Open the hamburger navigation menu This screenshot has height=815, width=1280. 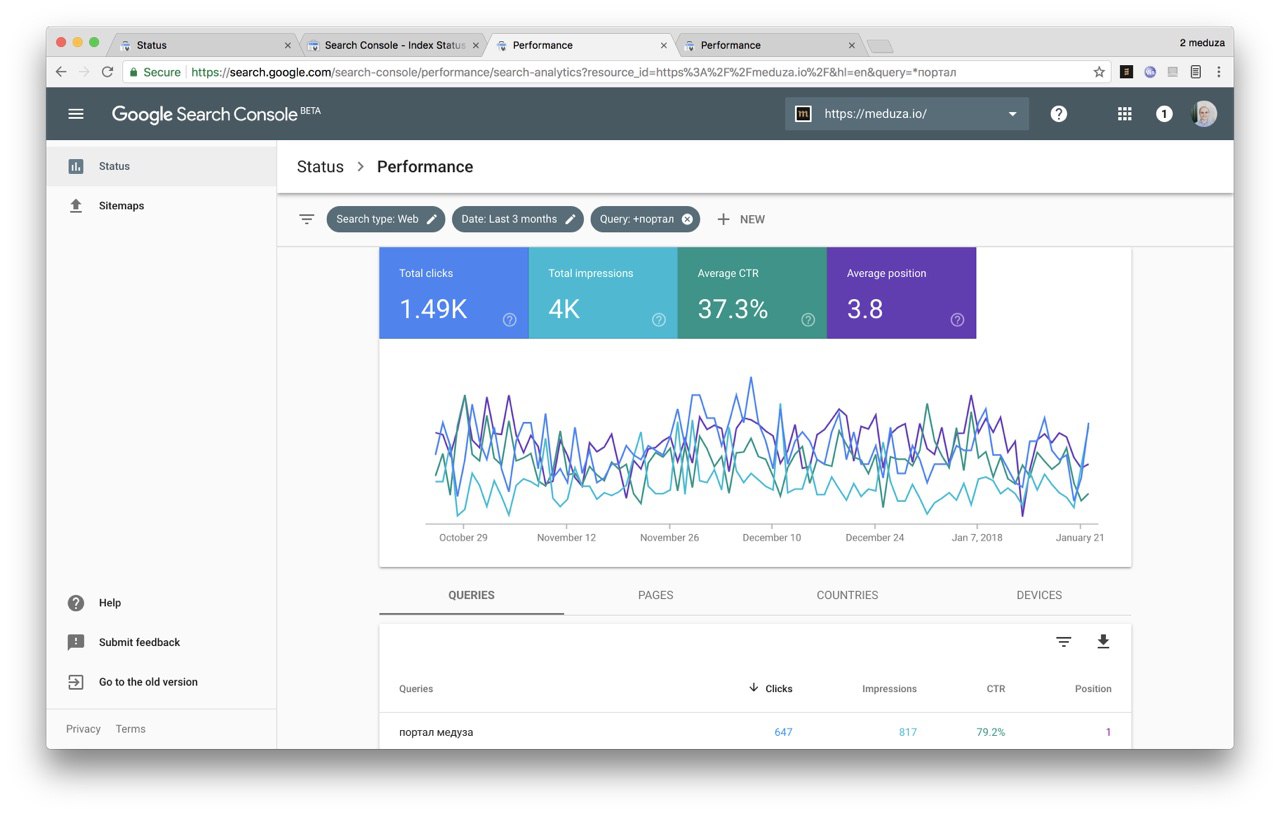pos(76,114)
